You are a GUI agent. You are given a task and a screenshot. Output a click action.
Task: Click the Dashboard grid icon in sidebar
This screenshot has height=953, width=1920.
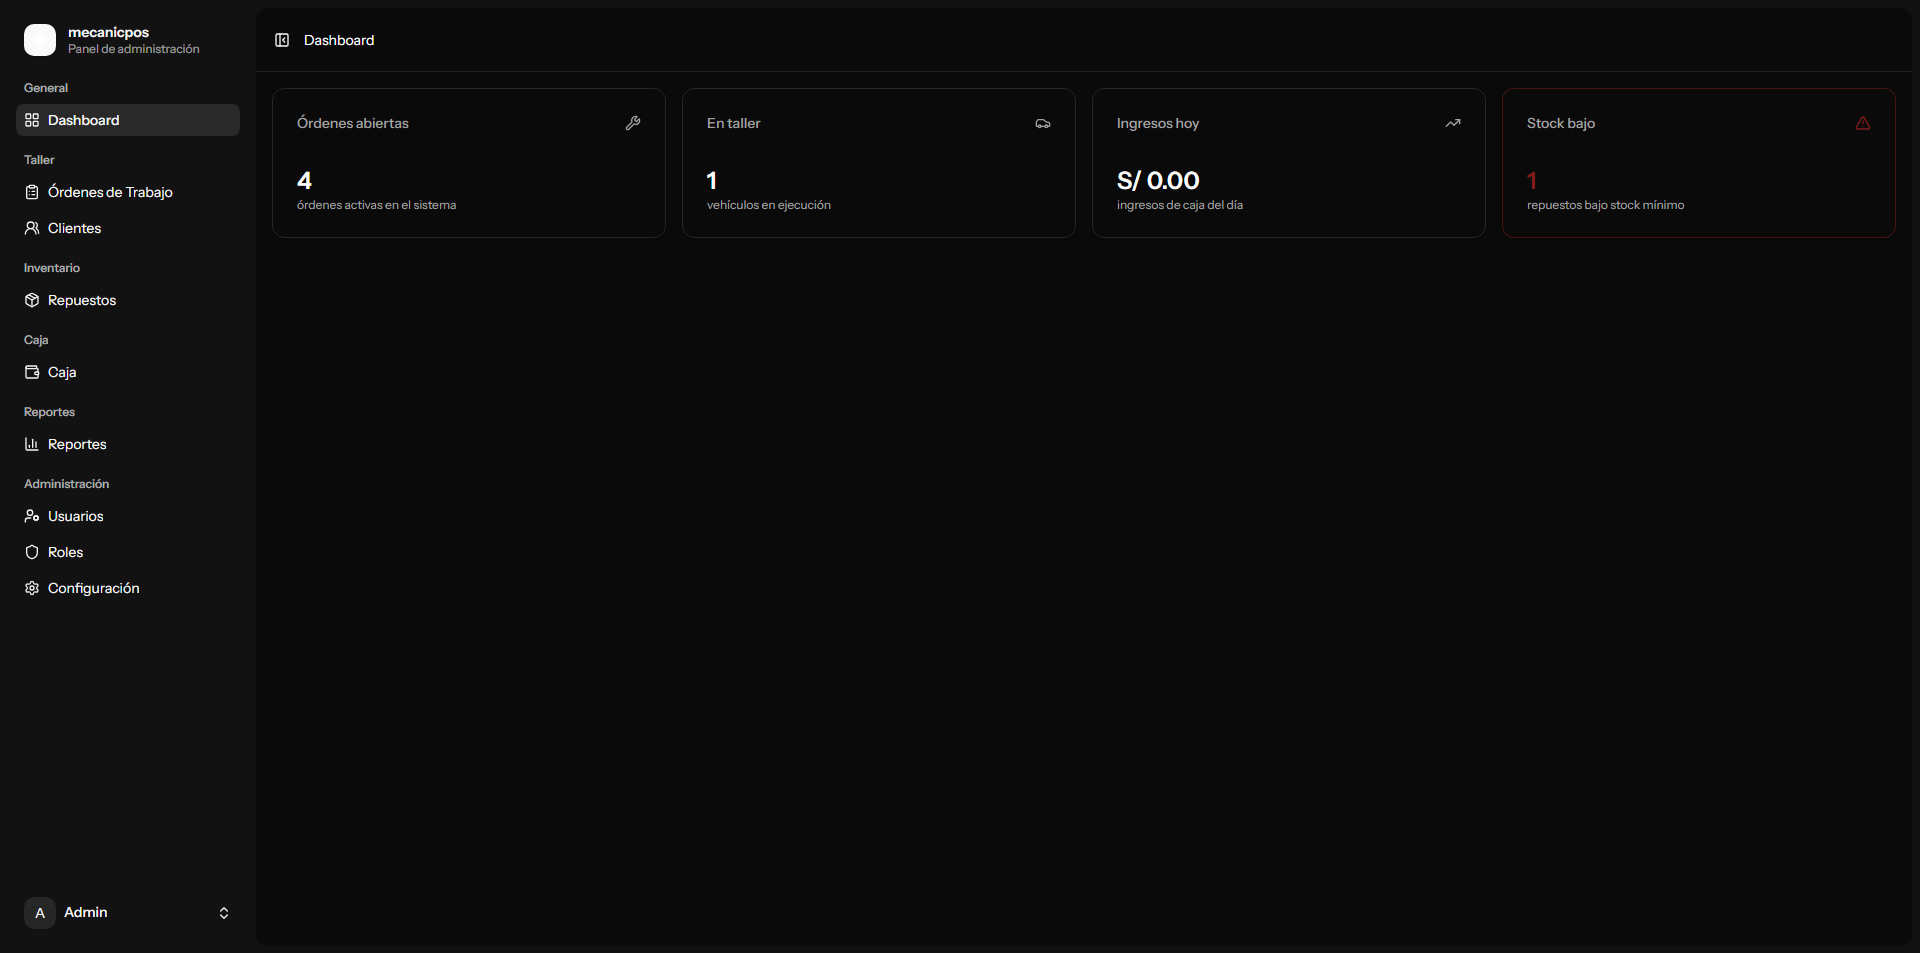click(x=32, y=120)
